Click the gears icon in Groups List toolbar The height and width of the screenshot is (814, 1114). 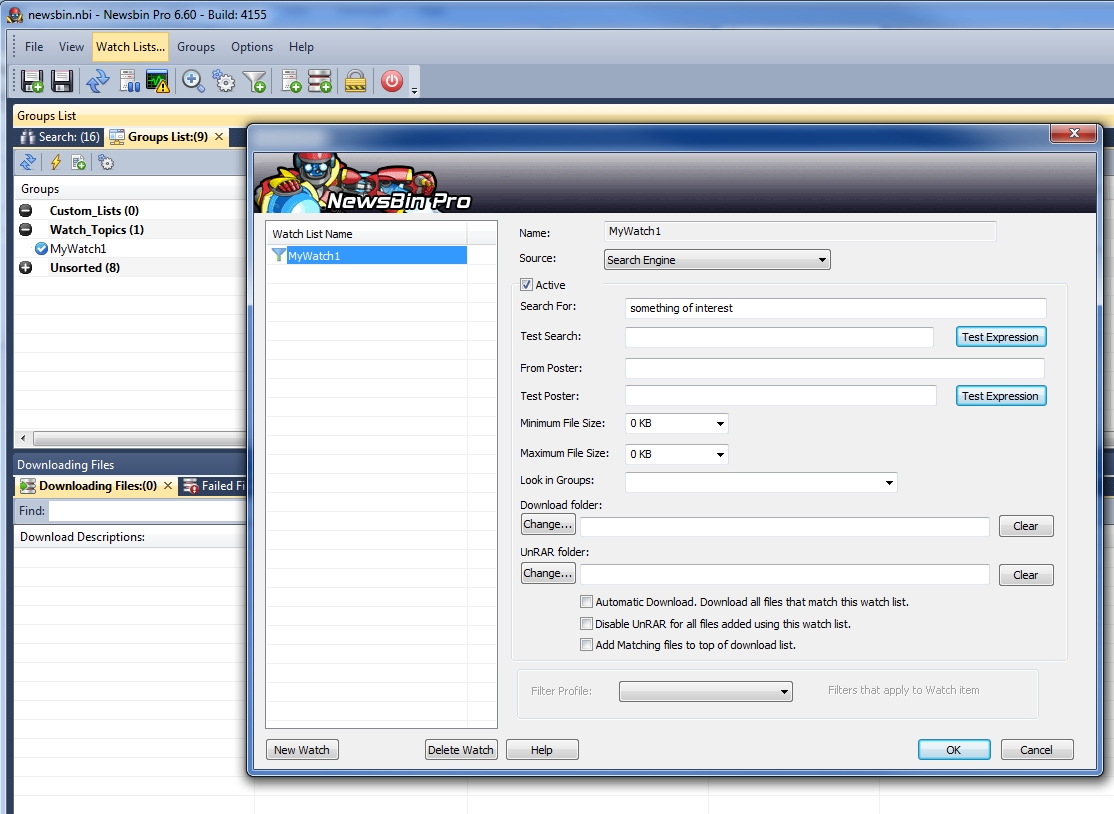click(106, 163)
